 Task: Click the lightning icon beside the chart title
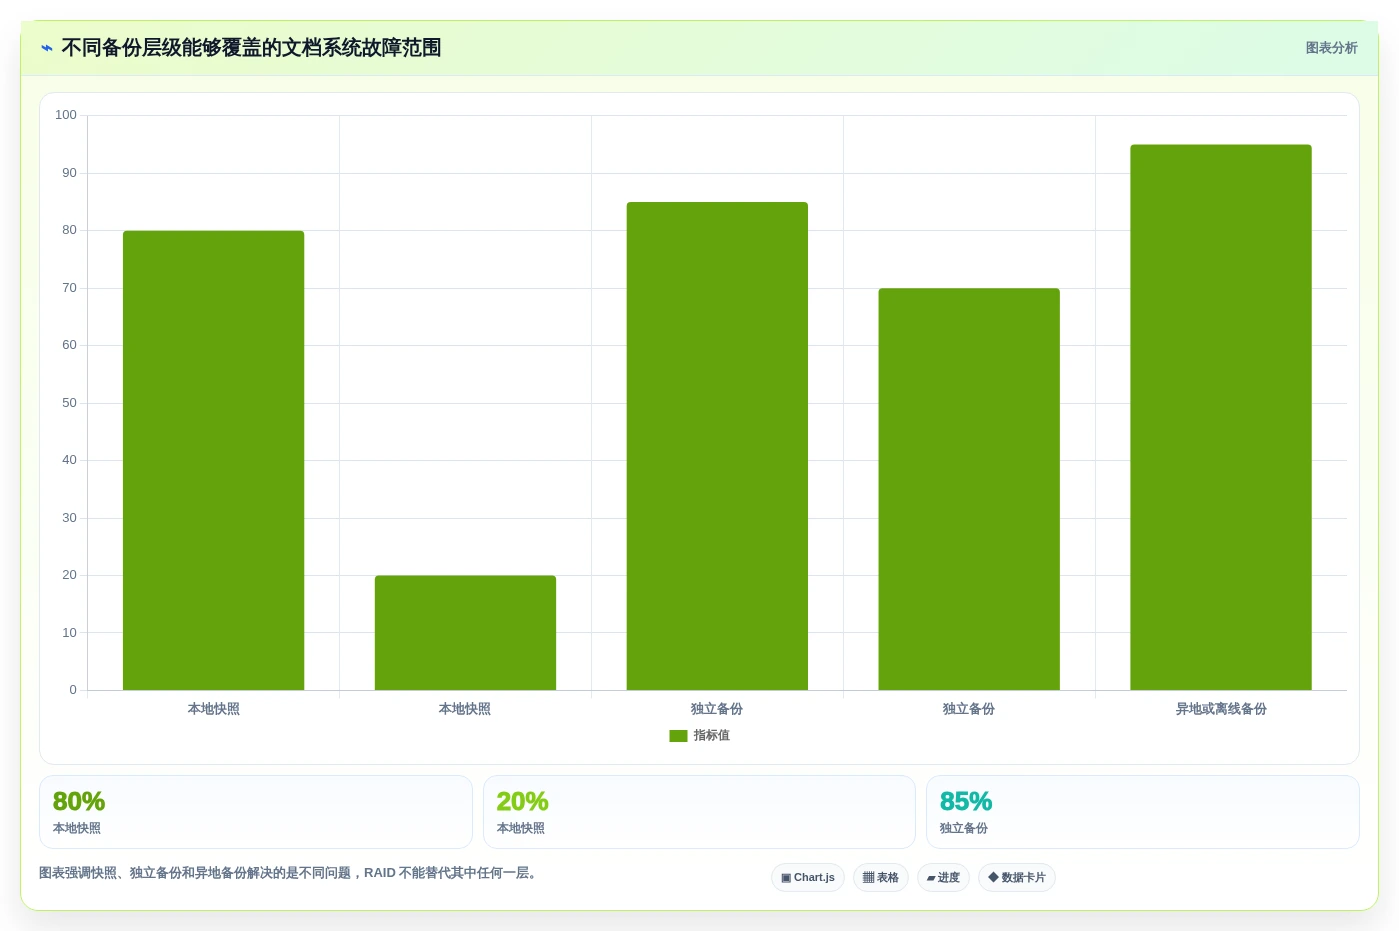(x=47, y=48)
